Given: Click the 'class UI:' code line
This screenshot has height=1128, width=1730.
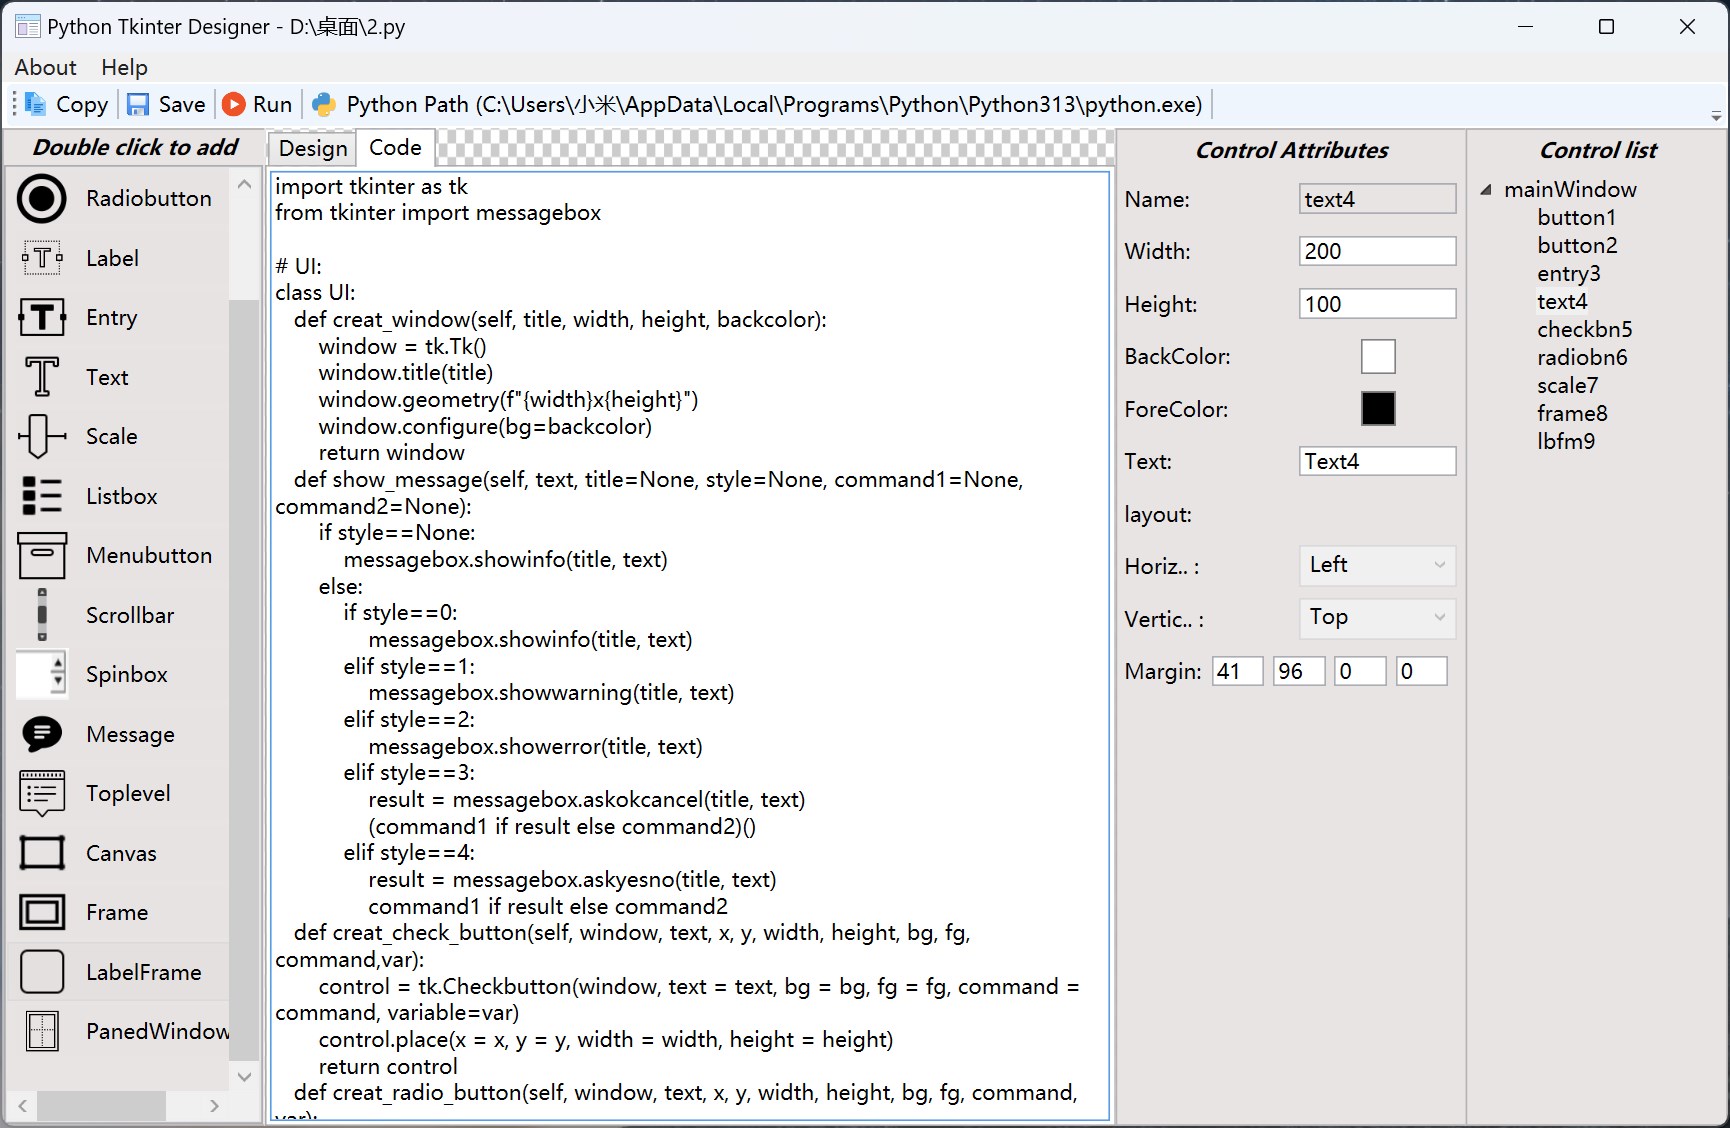Looking at the screenshot, I should [x=315, y=292].
